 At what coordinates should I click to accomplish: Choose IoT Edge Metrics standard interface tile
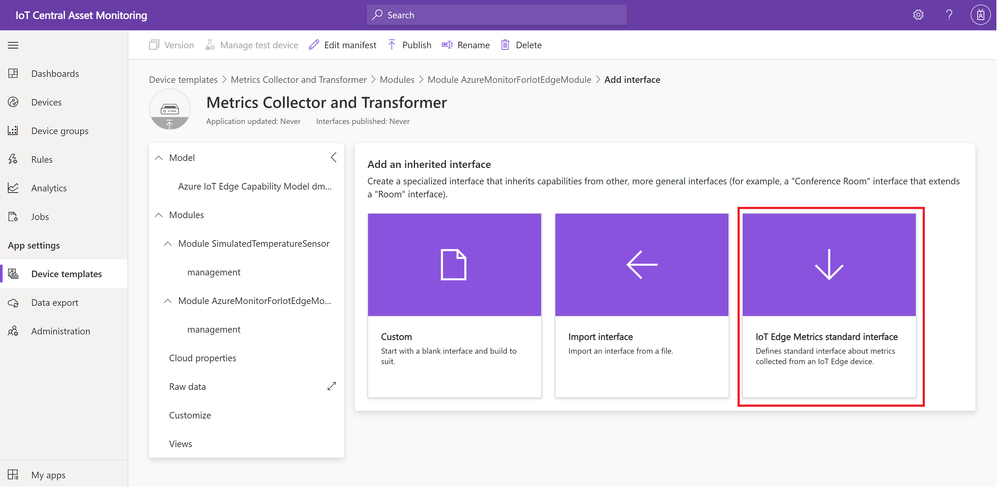829,305
